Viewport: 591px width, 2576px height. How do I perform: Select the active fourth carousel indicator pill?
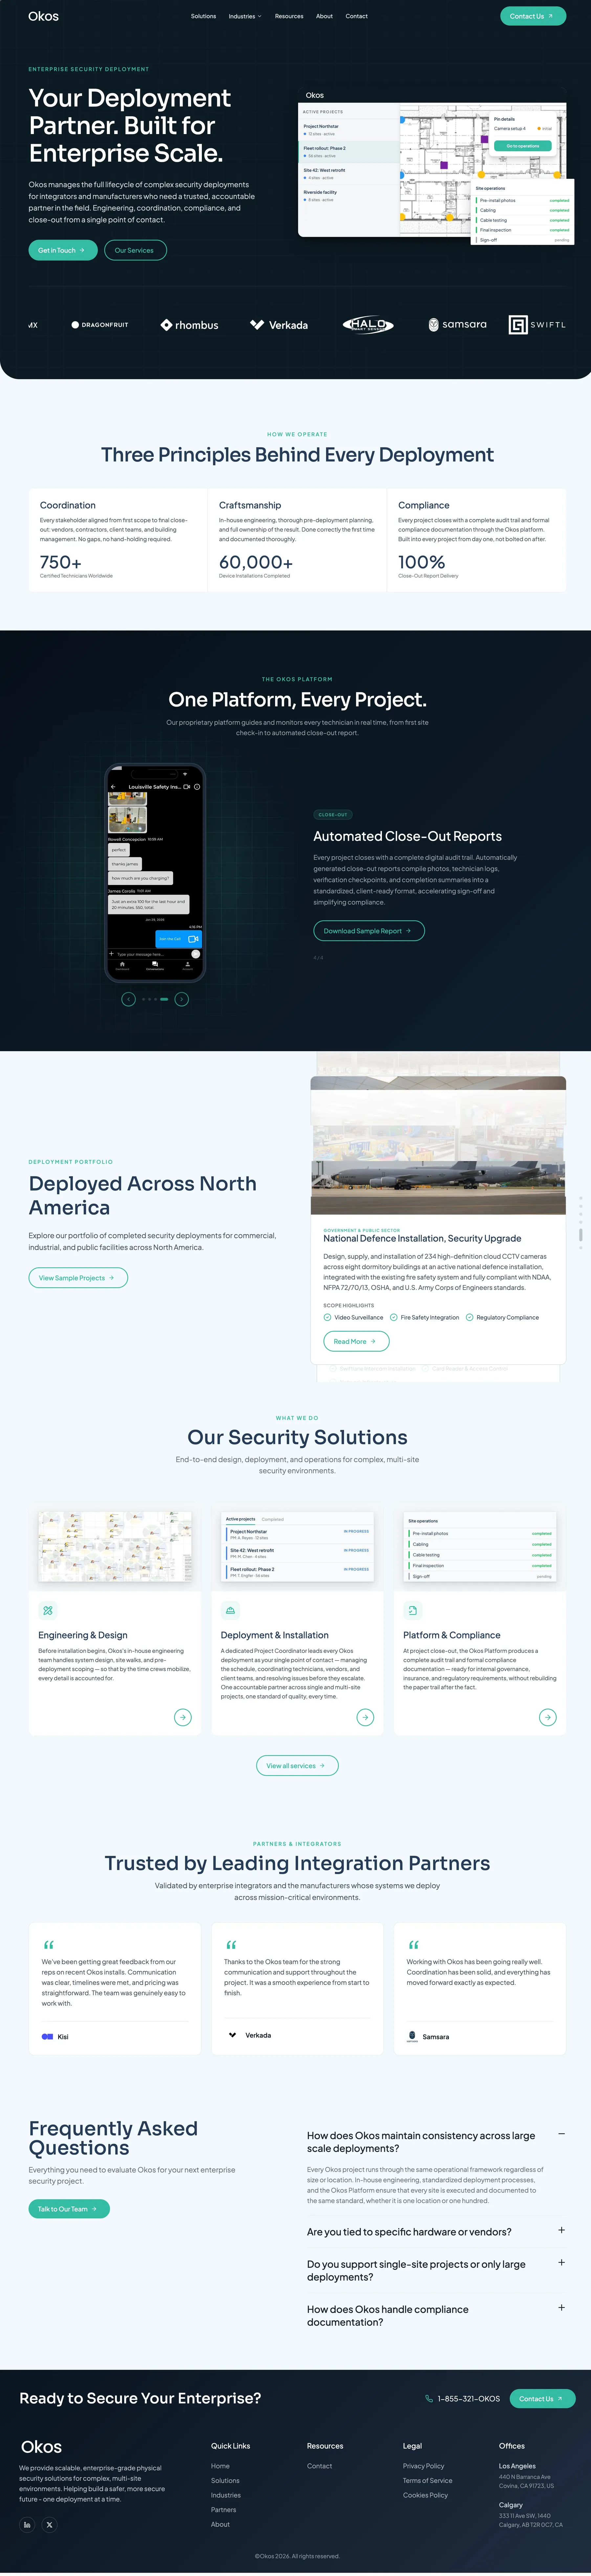point(164,999)
